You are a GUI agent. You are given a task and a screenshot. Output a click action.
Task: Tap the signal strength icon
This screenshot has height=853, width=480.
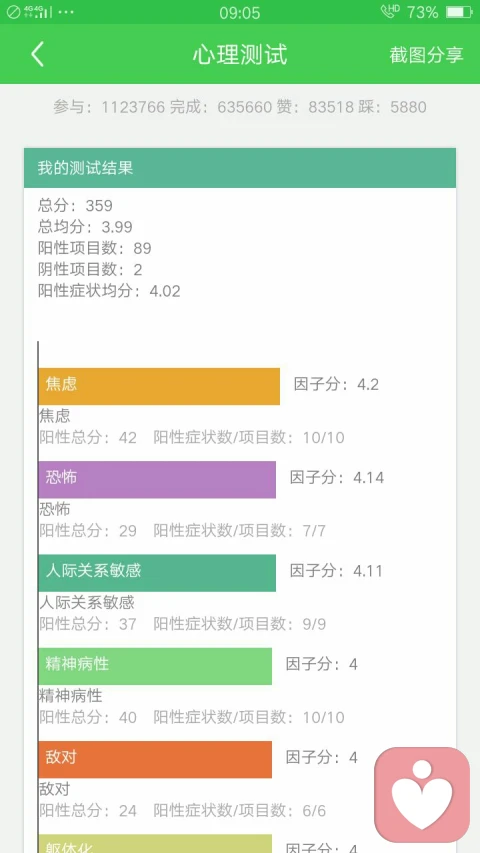point(38,11)
